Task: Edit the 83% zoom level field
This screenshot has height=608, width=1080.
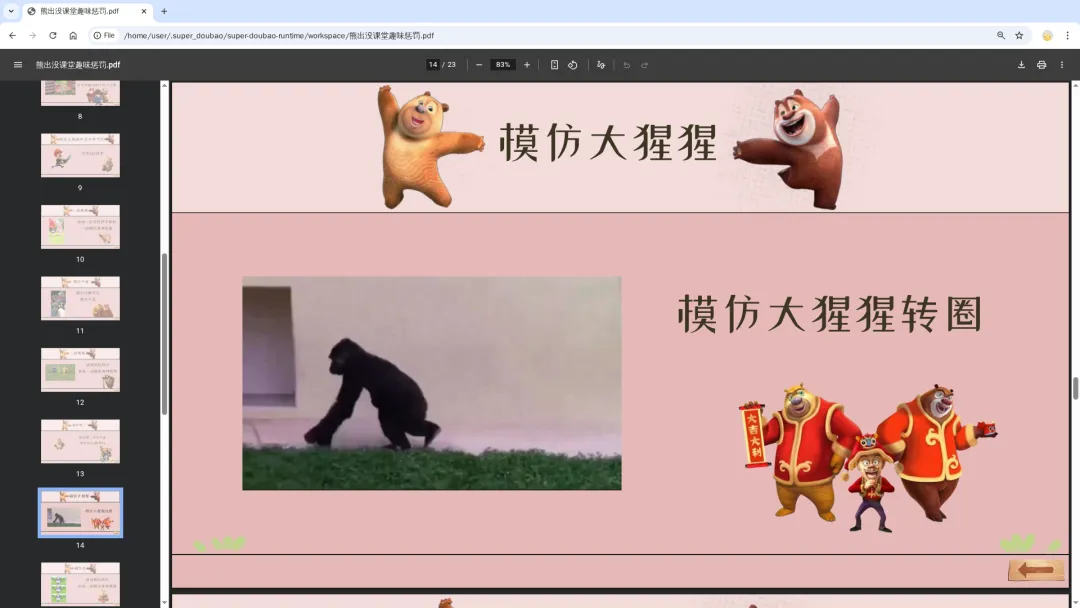Action: point(503,65)
